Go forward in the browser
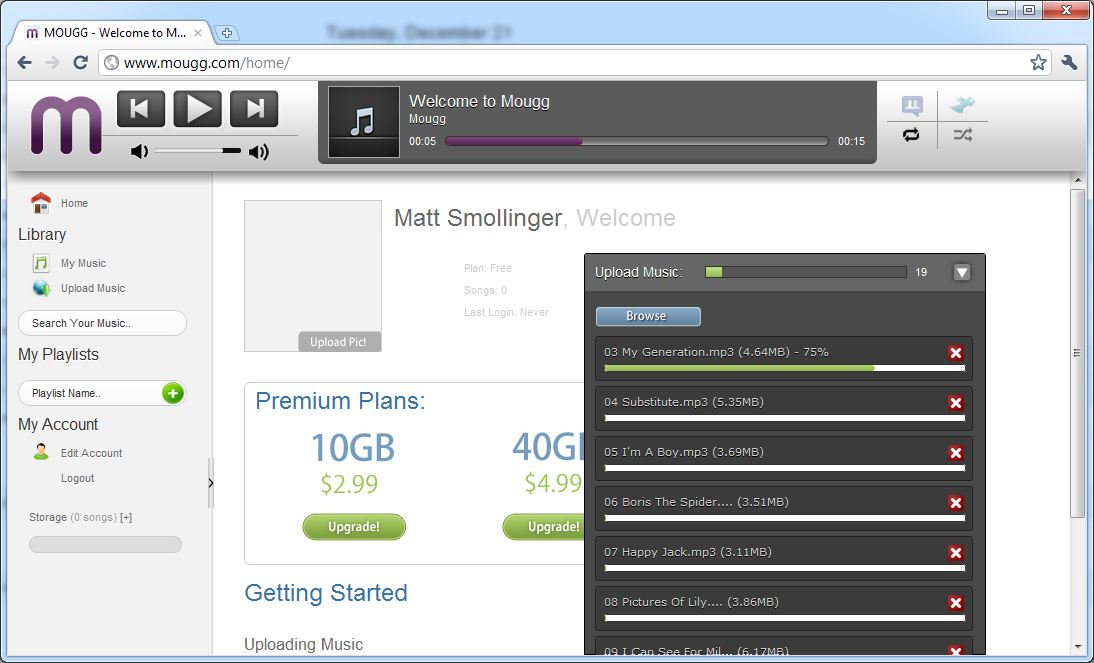 [x=52, y=63]
